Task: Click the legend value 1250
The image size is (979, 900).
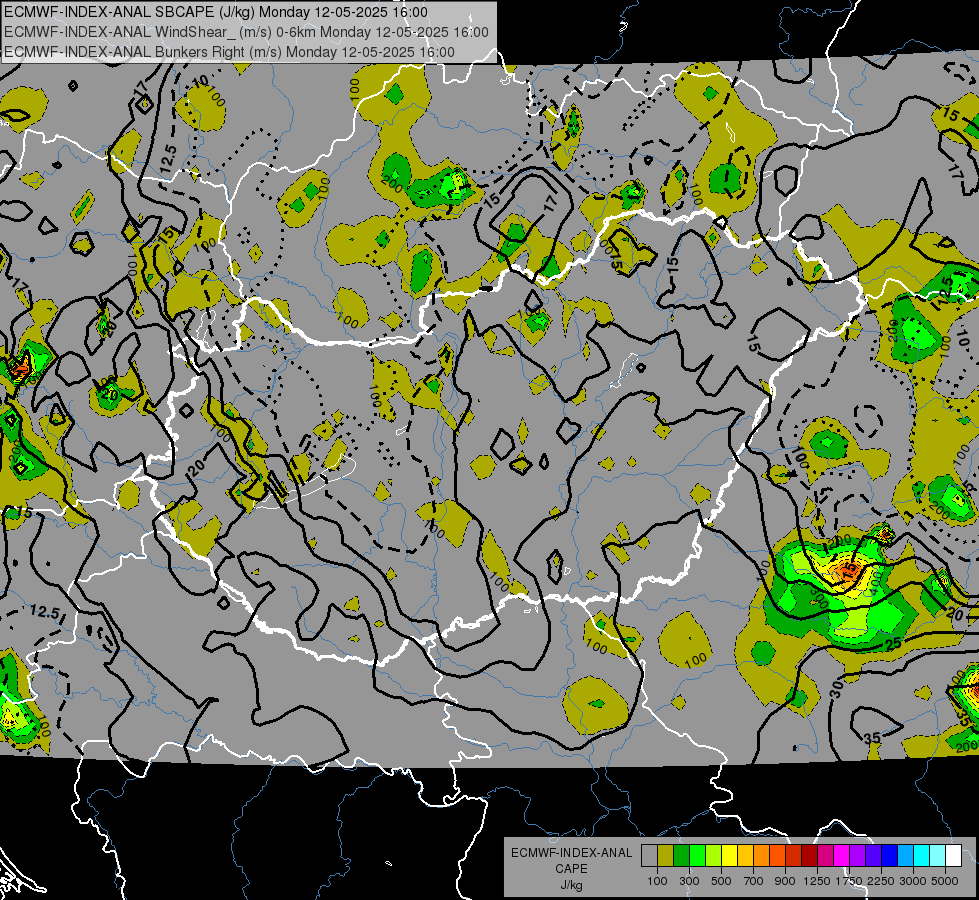Action: click(x=817, y=881)
